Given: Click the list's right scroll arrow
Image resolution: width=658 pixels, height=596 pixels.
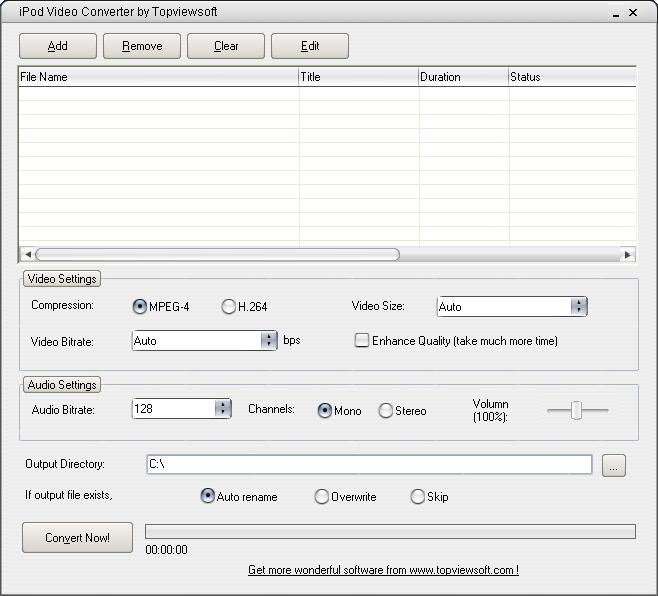Looking at the screenshot, I should coord(628,254).
